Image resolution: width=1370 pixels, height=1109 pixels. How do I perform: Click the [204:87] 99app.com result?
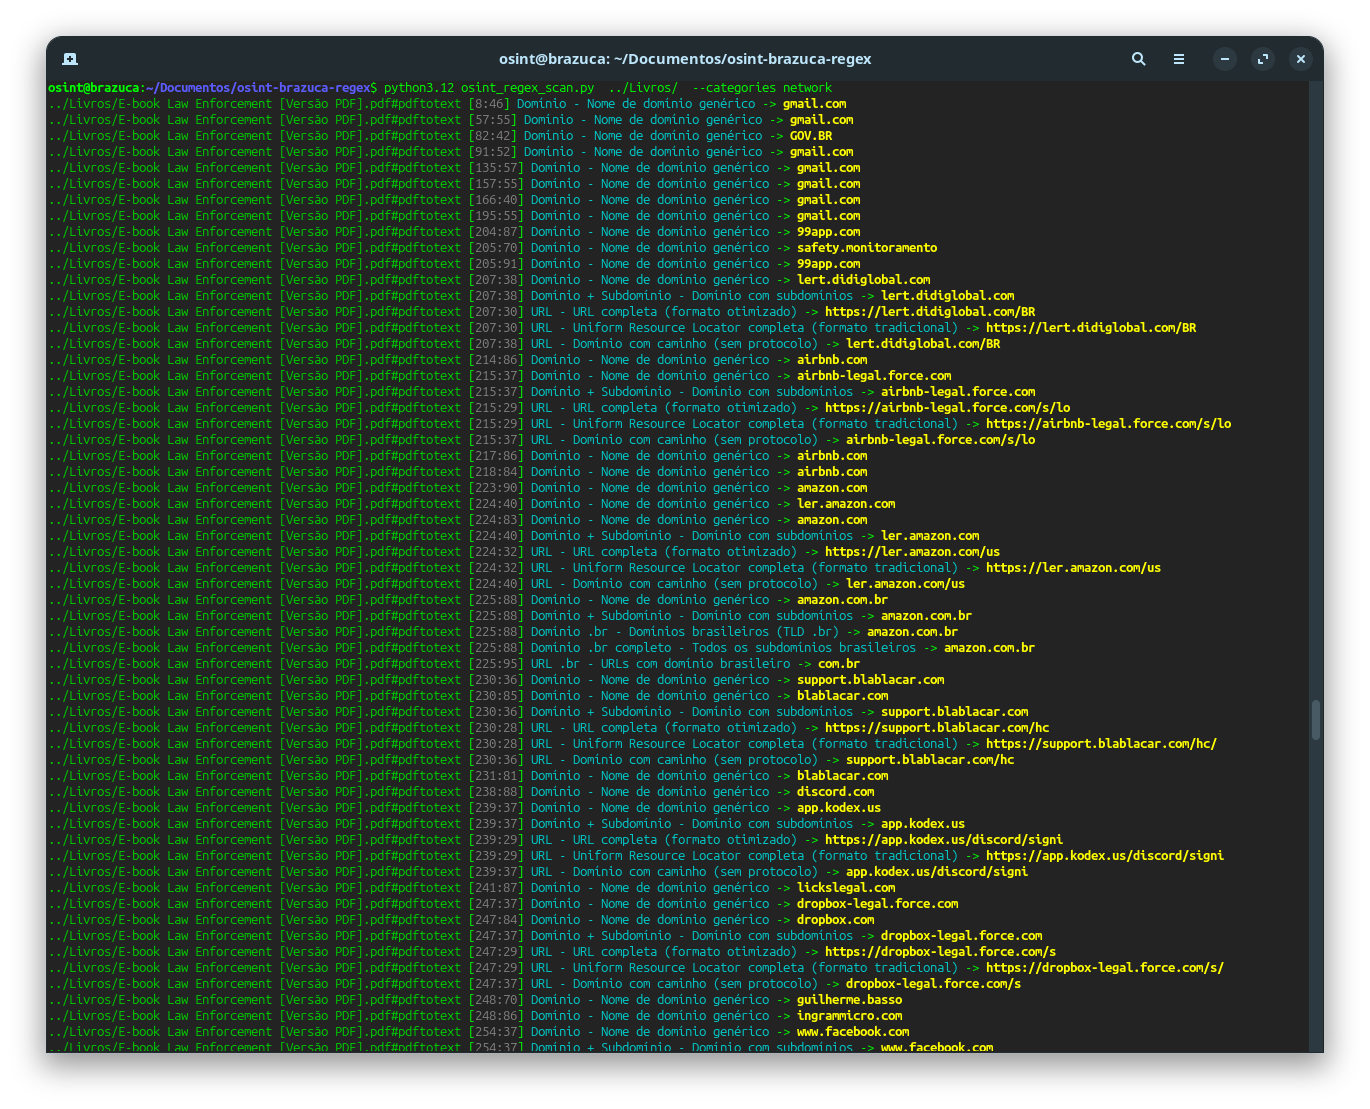click(828, 232)
